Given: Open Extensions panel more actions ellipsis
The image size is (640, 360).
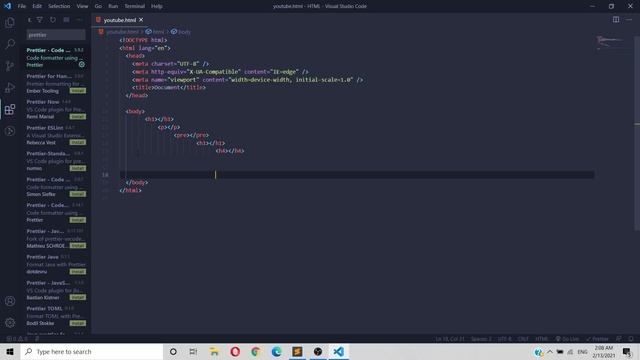Looking at the screenshot, I should (79, 20).
